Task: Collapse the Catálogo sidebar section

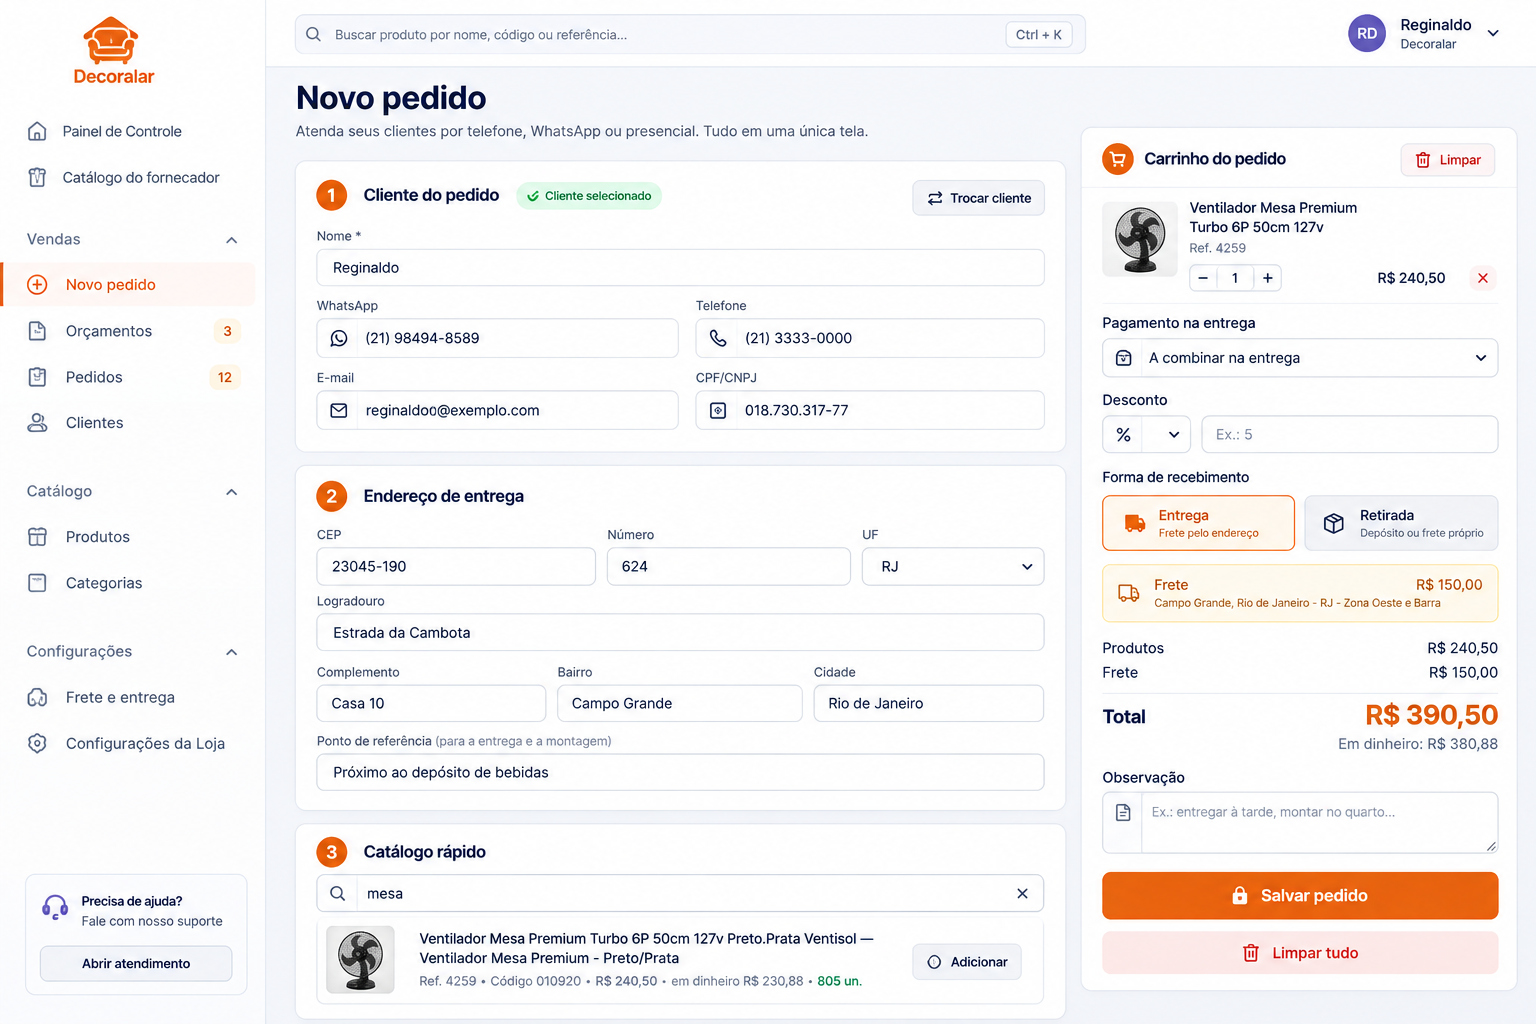Action: tap(232, 492)
